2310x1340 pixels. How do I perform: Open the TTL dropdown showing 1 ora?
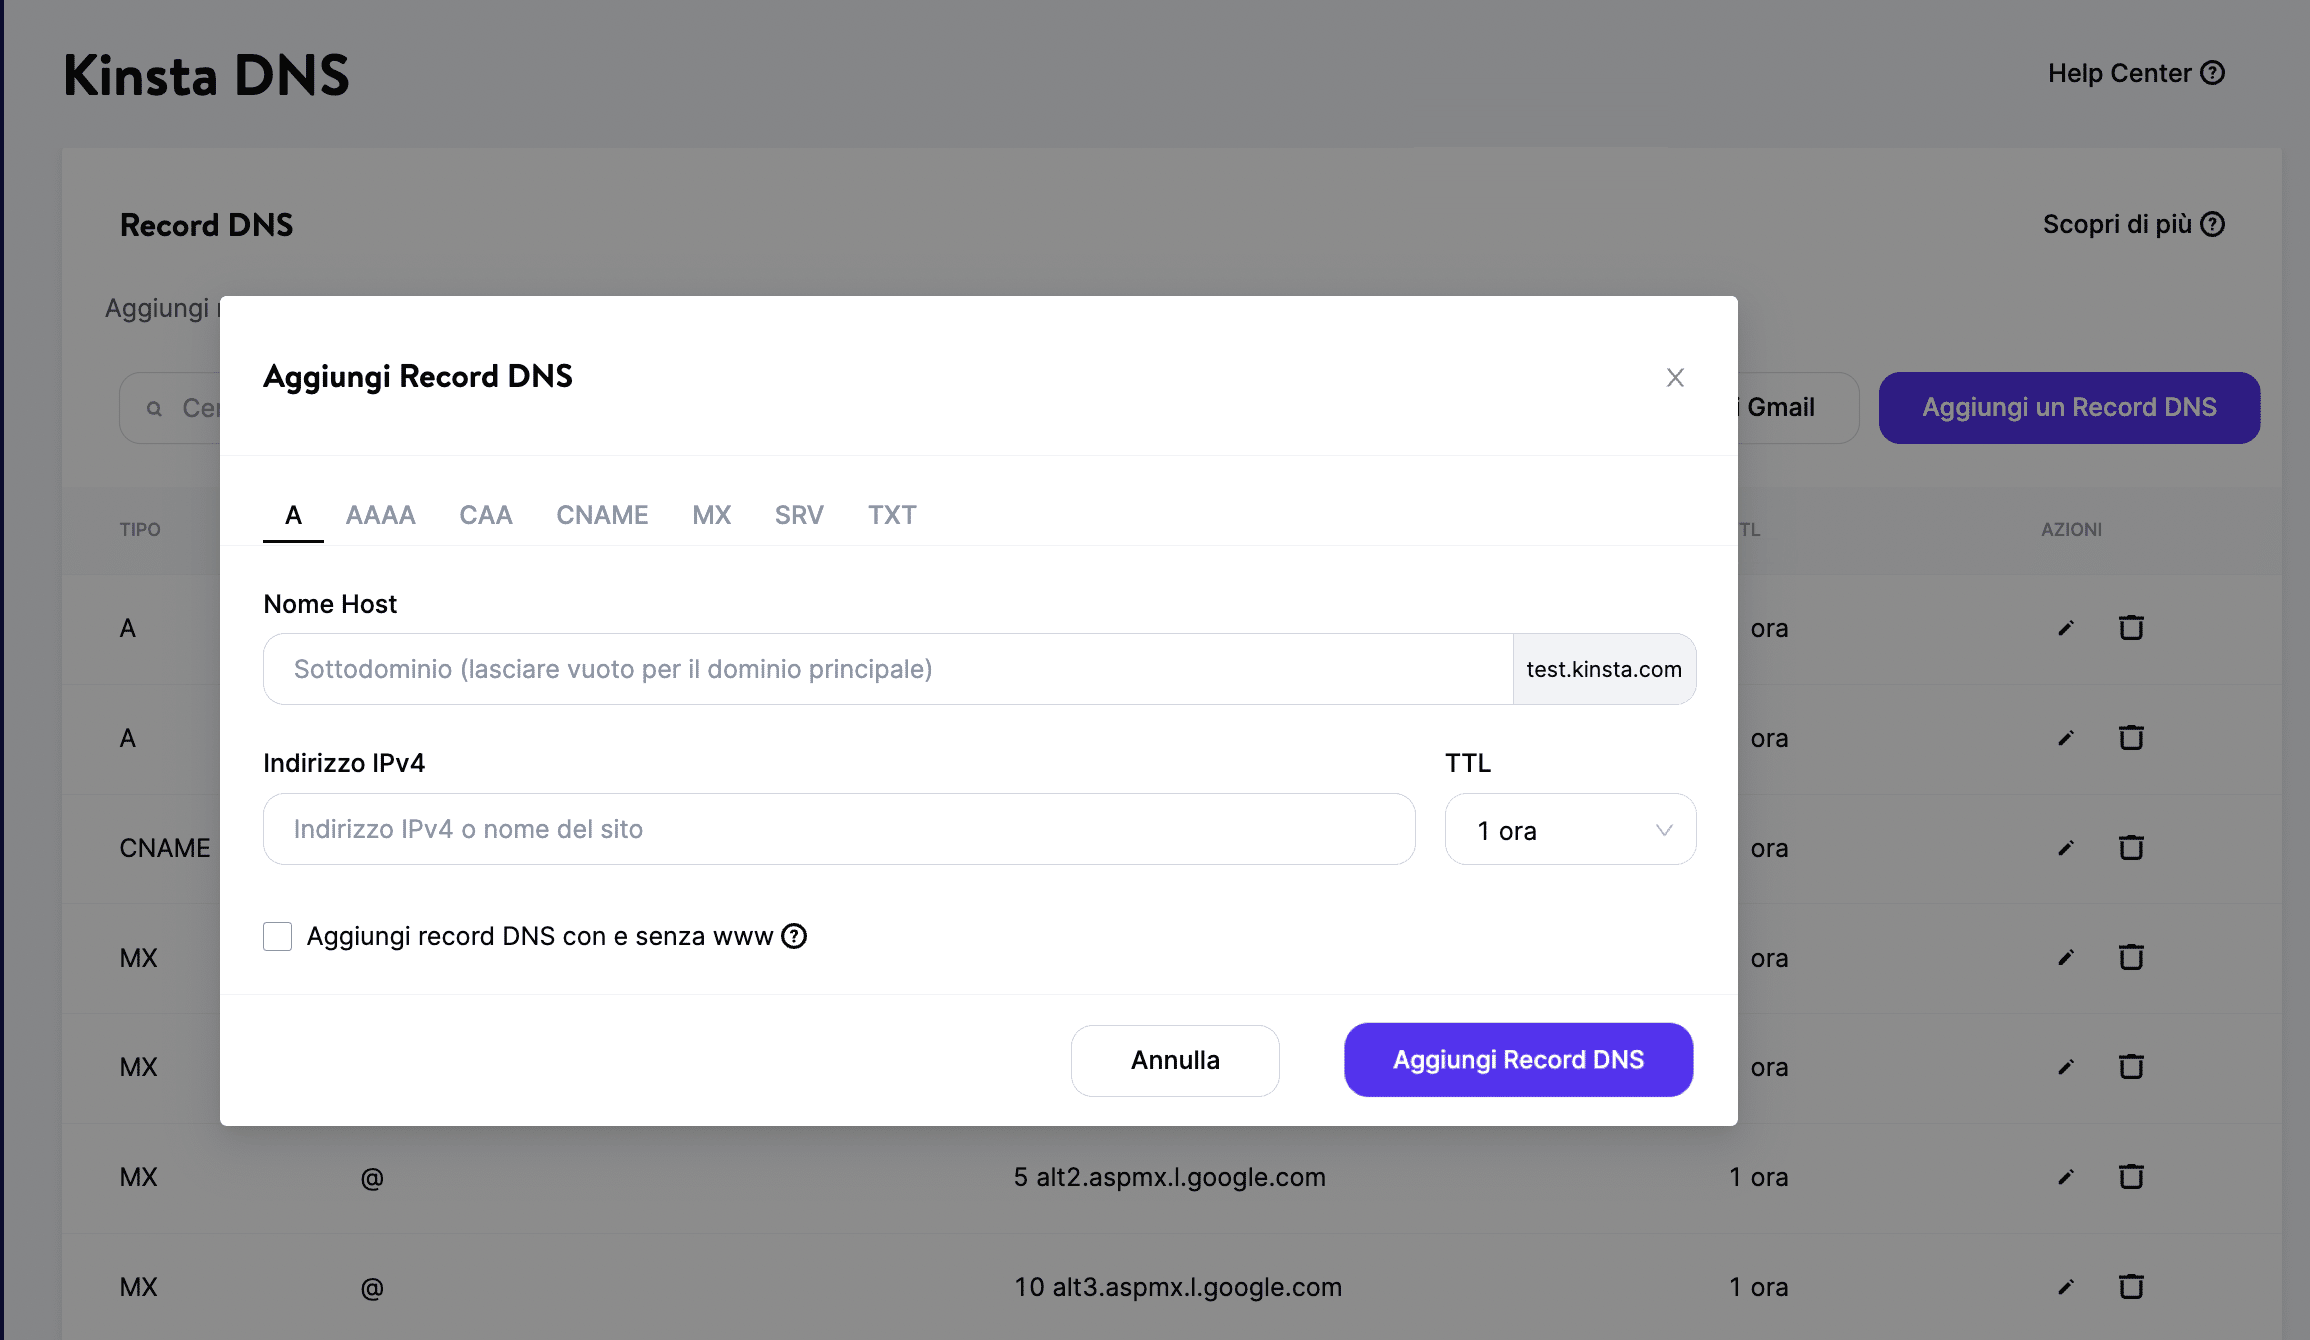1569,829
